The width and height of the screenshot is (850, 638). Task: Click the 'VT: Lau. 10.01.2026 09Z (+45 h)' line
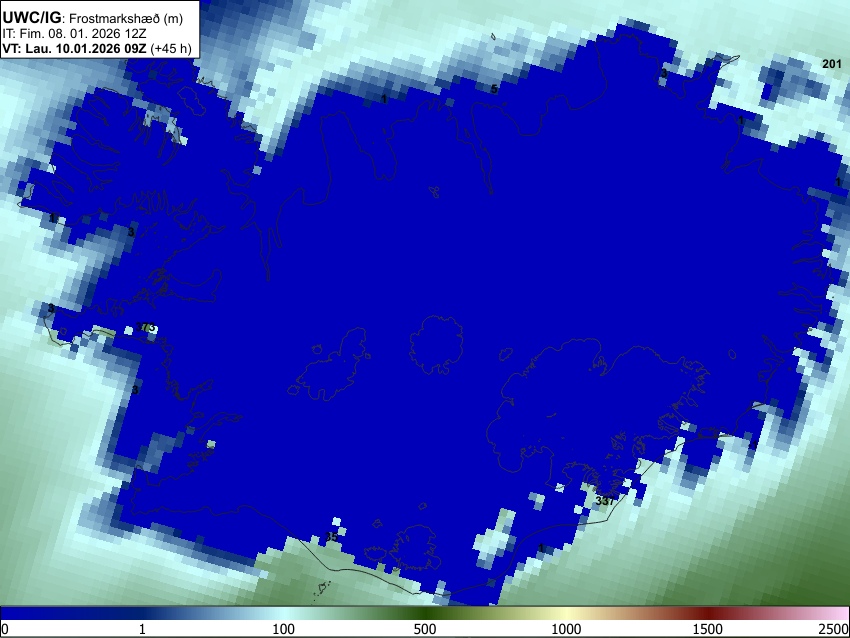(97, 48)
